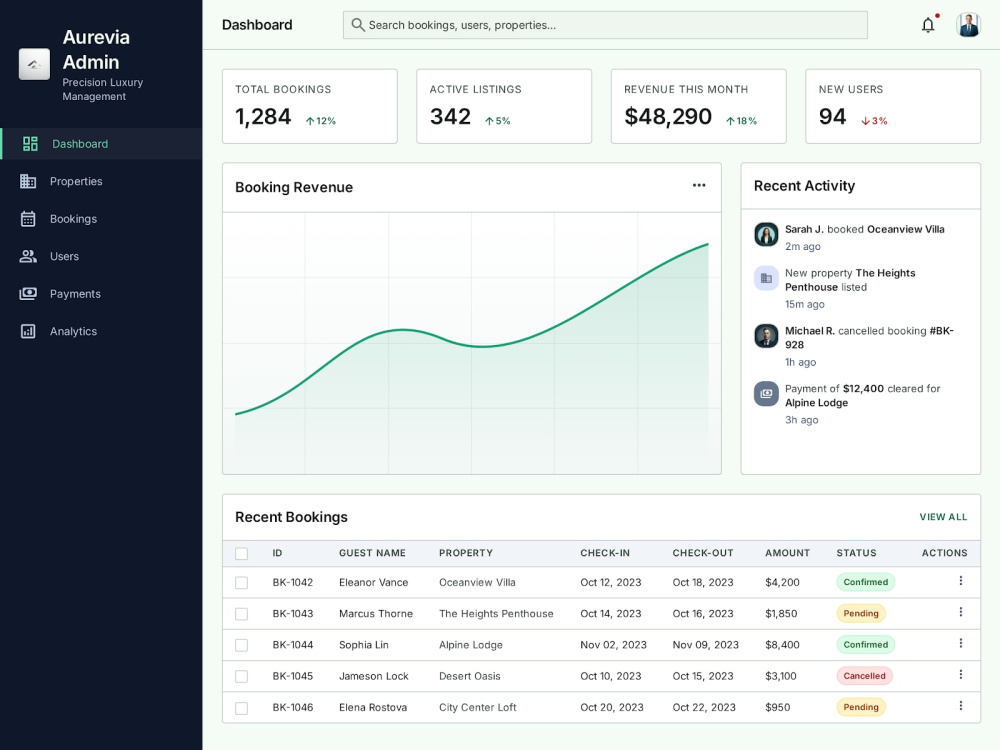Click the Dashboard grid icon in sidebar

(30, 144)
